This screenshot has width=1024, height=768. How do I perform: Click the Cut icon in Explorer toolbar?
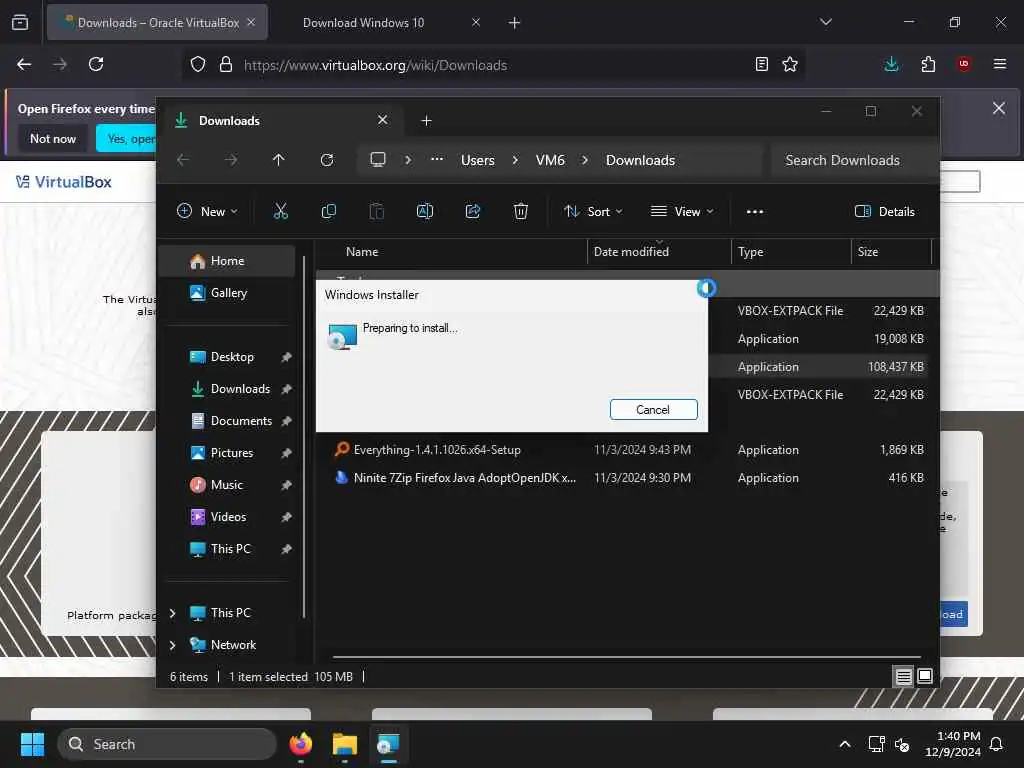[280, 211]
